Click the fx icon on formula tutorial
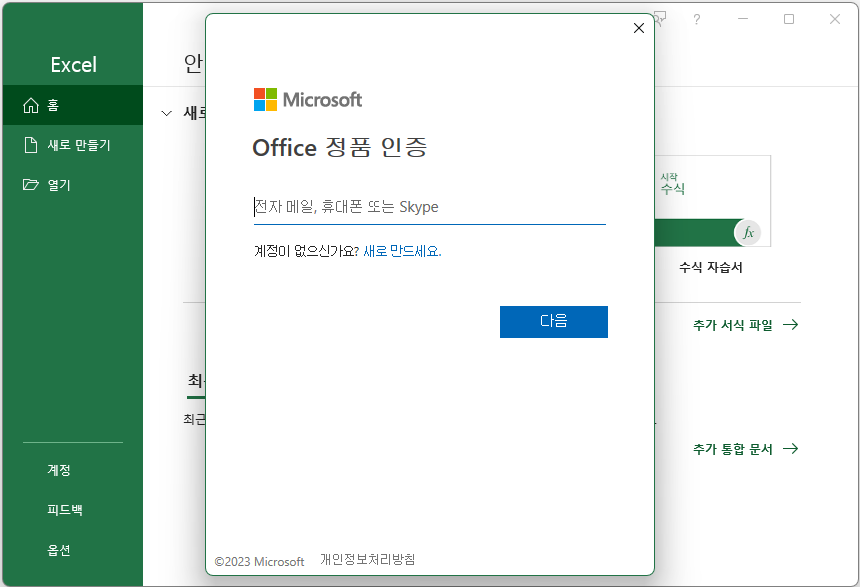The image size is (860, 587). click(748, 233)
